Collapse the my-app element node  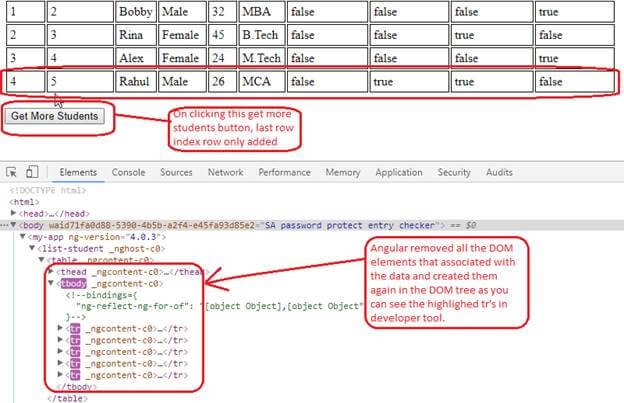pyautogui.click(x=23, y=237)
